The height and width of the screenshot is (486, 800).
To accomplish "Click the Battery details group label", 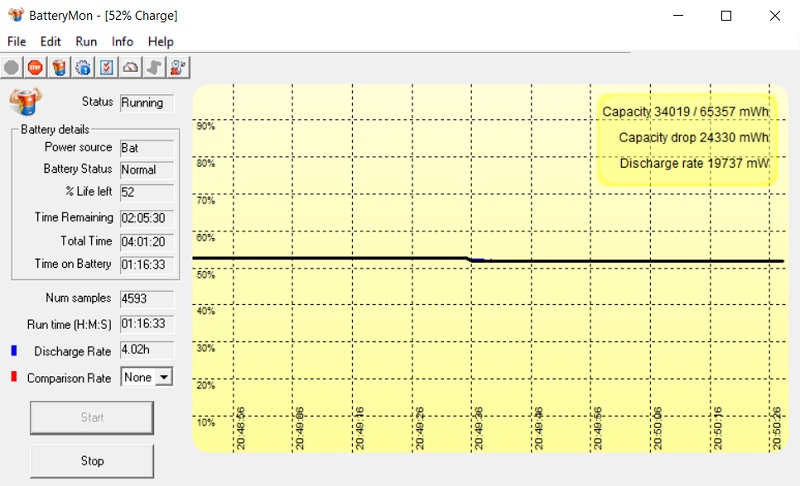I will pos(55,130).
